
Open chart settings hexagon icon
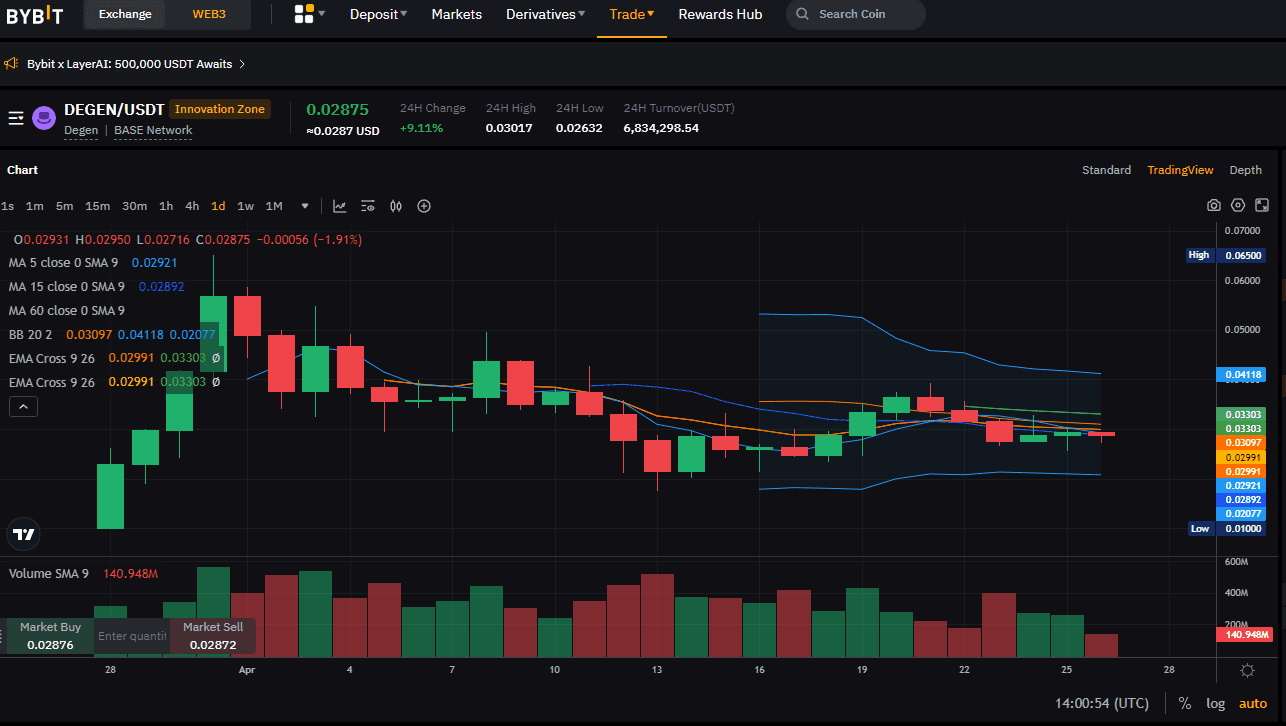click(1238, 206)
